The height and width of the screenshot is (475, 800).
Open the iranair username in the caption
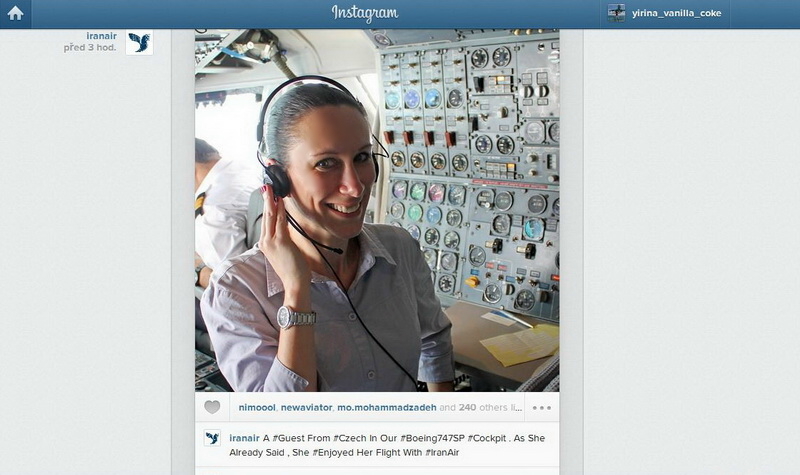pos(244,438)
